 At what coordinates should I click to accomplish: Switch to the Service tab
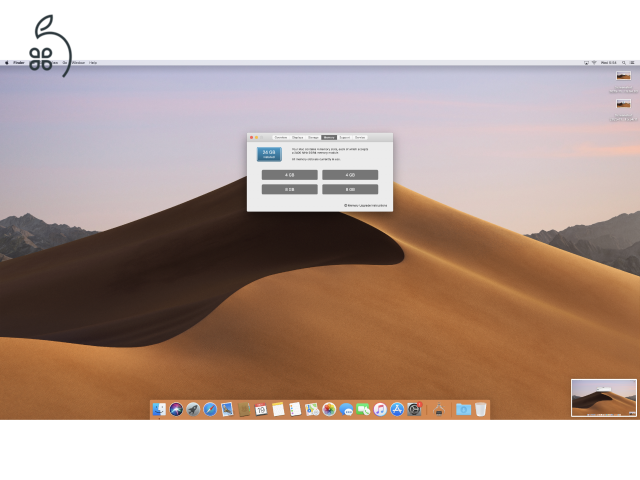360,138
